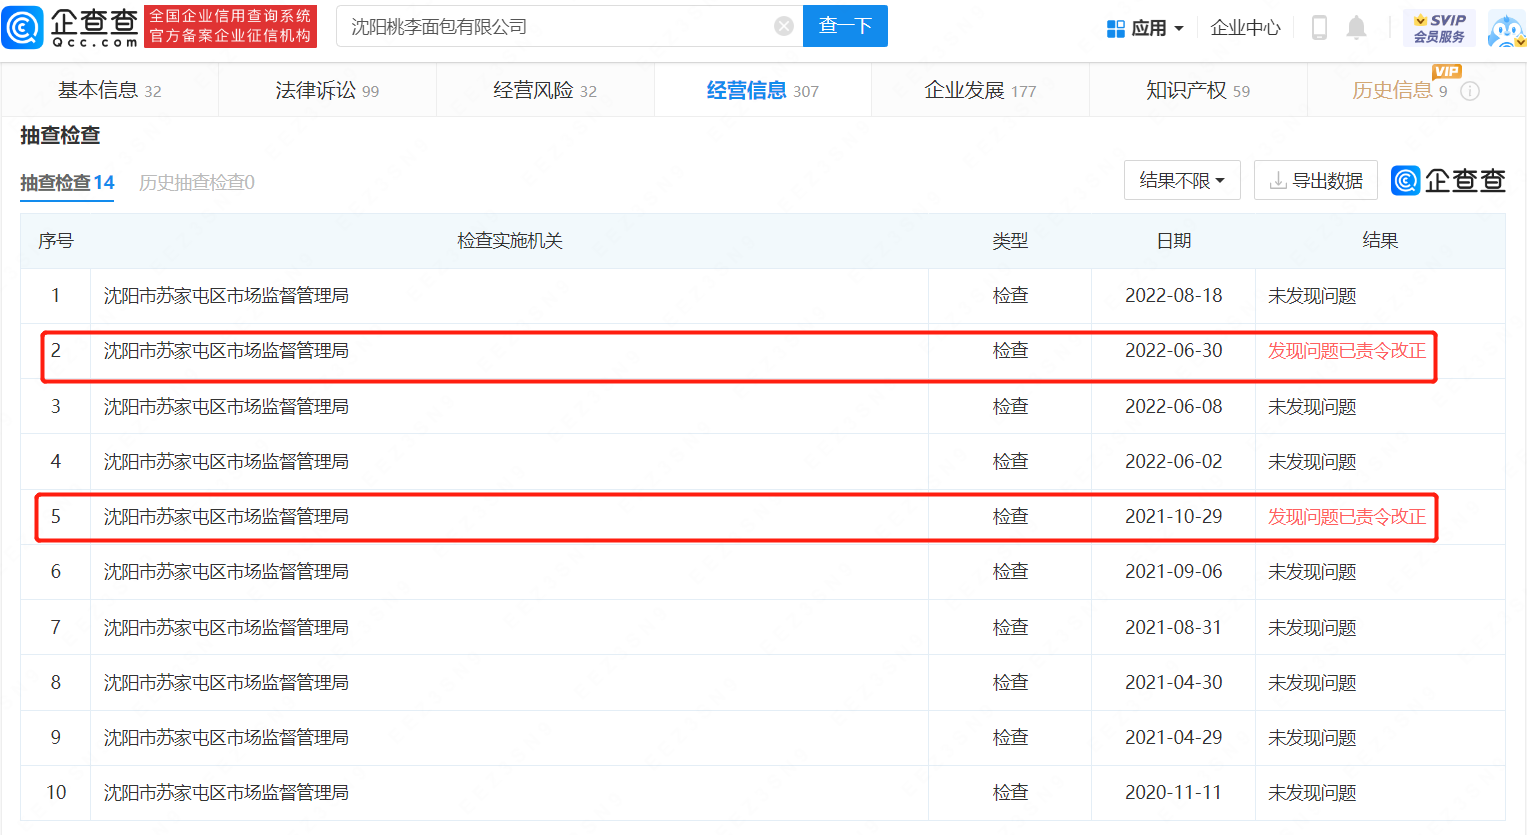
Task: Click the 企查查 logo beside export button
Action: [1448, 180]
